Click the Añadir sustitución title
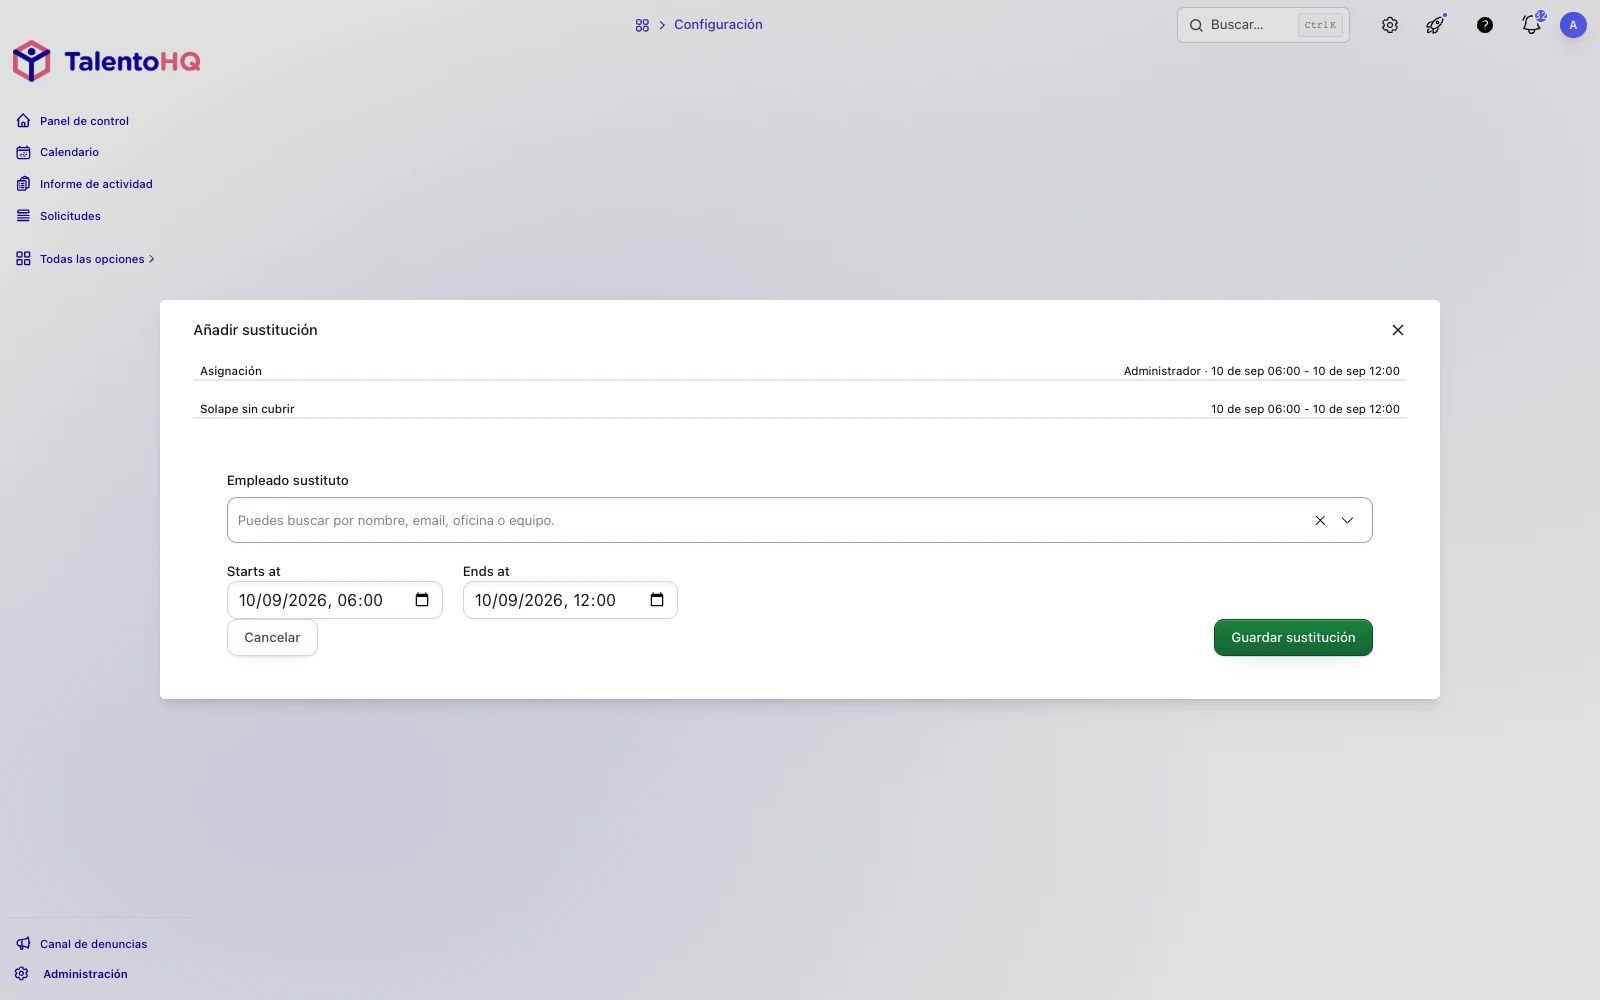 click(x=256, y=330)
